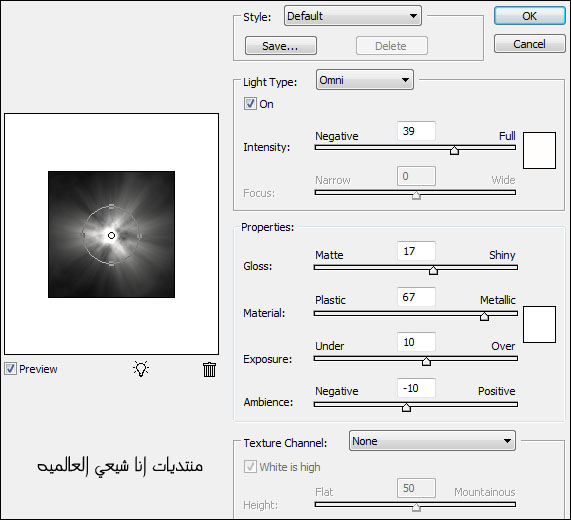The width and height of the screenshot is (571, 520).
Task: Expand the Texture Channel dropdown
Action: 432,441
